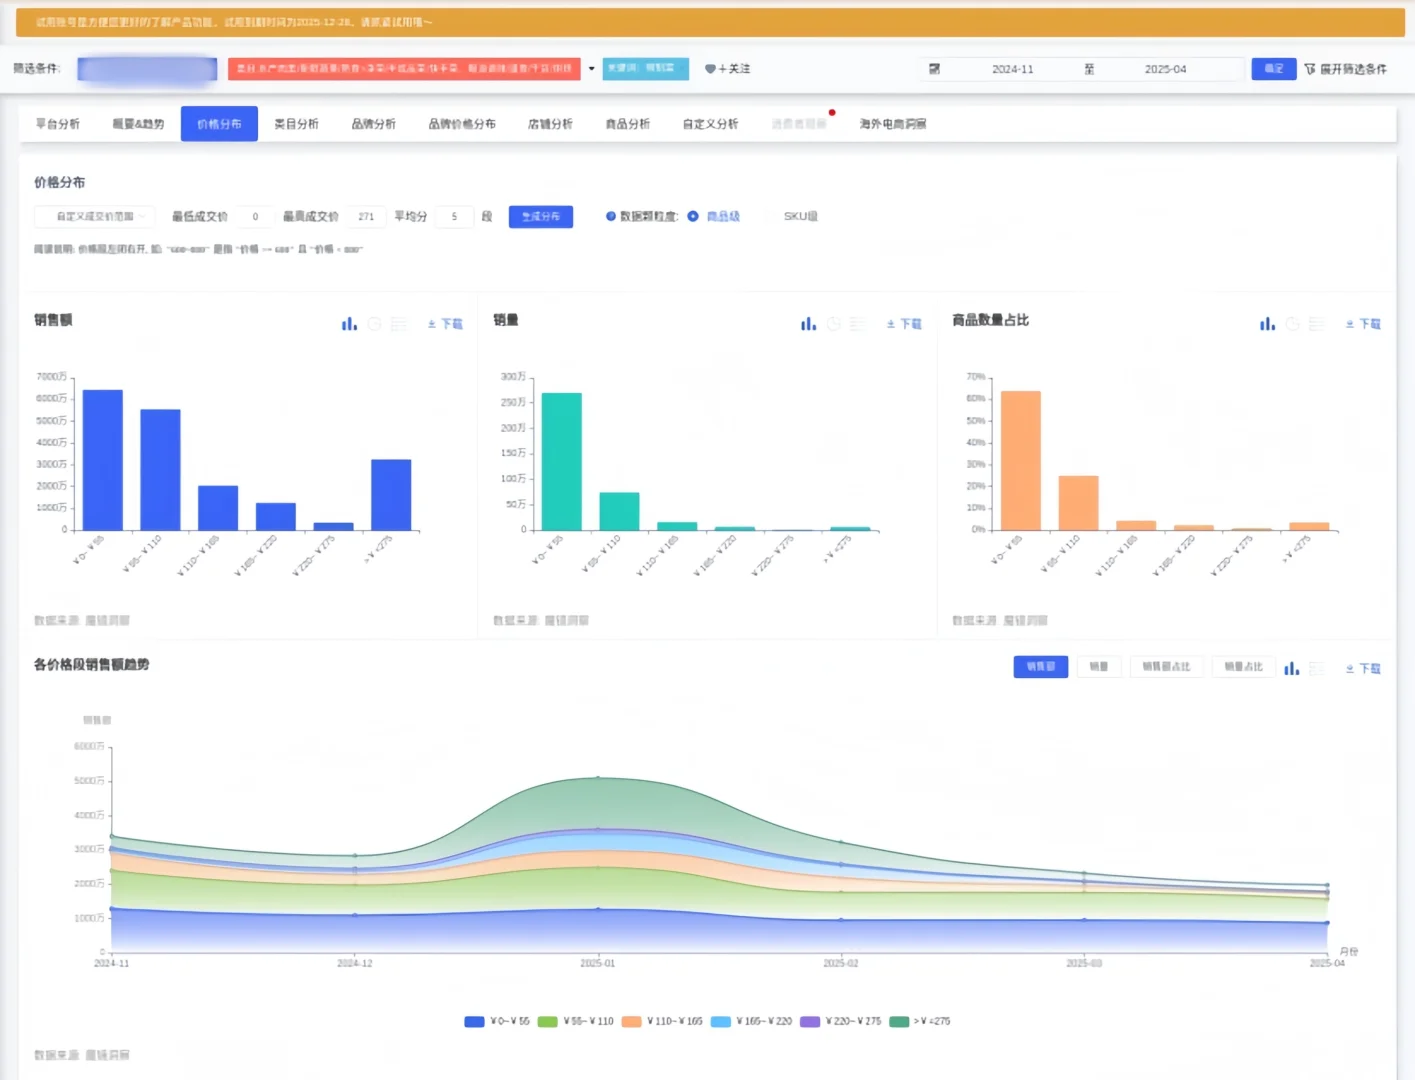Click the heart 关注 follow button

727,69
